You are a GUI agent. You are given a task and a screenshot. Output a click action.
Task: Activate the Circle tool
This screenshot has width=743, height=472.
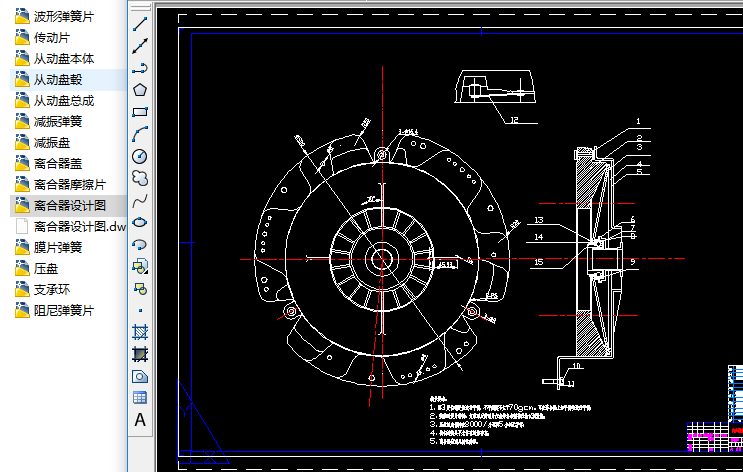pos(140,156)
